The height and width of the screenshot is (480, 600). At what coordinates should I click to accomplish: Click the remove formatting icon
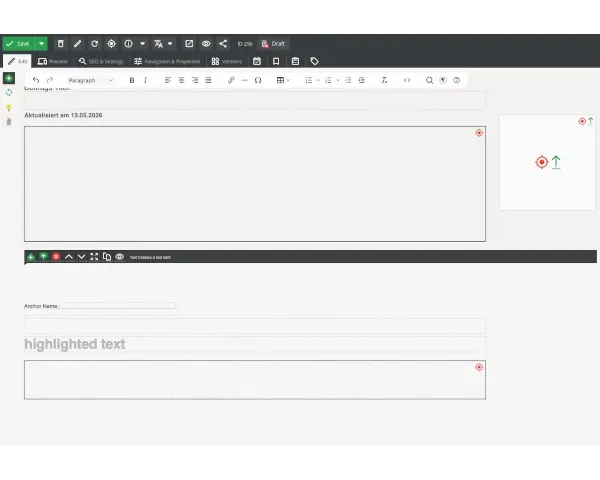tap(384, 80)
